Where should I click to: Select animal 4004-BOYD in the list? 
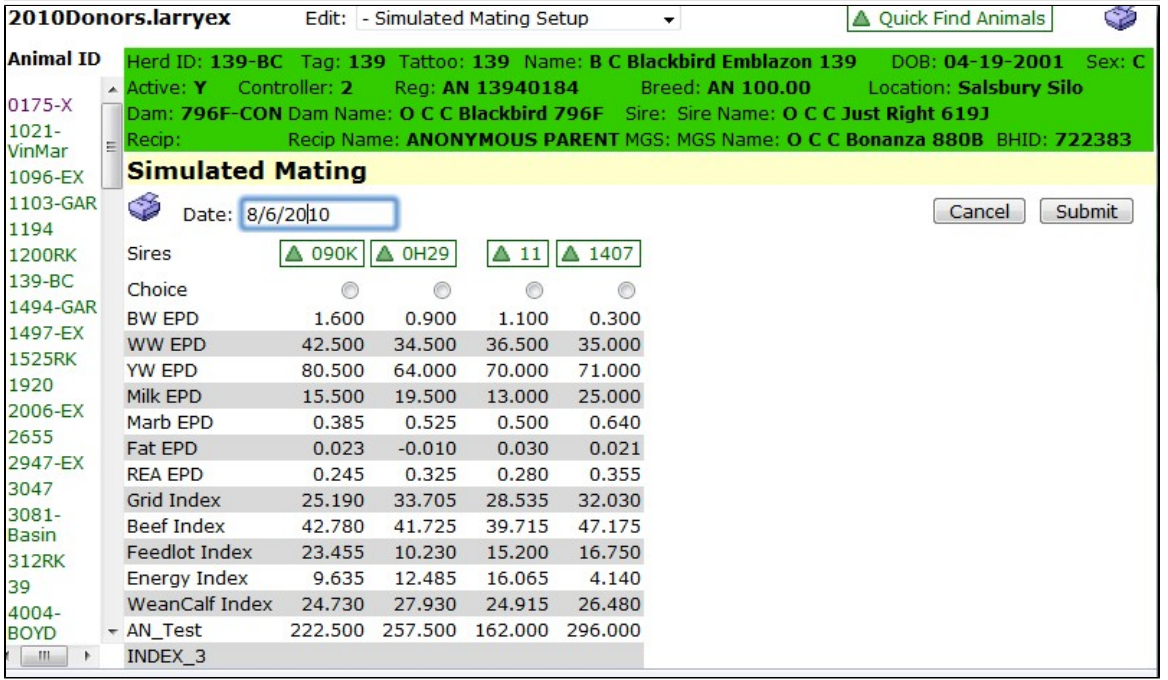(x=34, y=623)
